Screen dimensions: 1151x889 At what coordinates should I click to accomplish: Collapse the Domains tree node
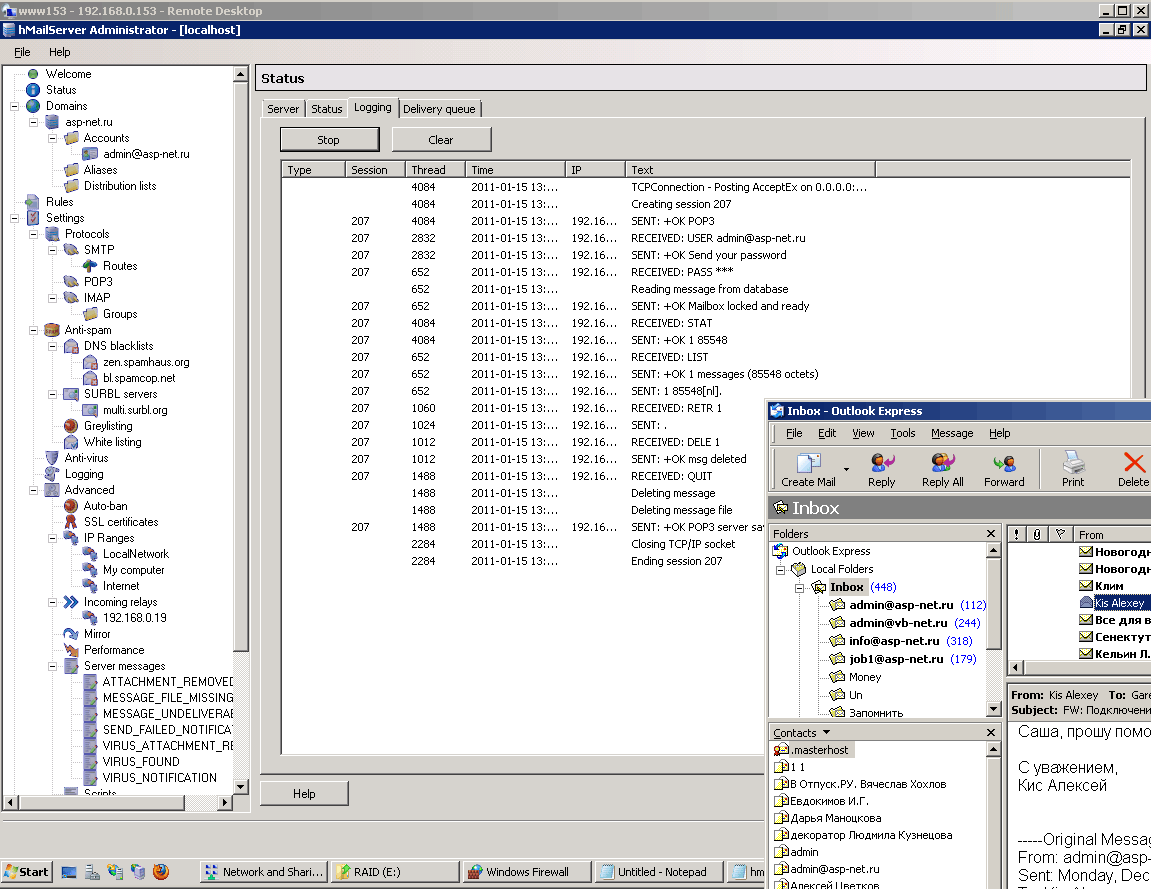(x=15, y=106)
